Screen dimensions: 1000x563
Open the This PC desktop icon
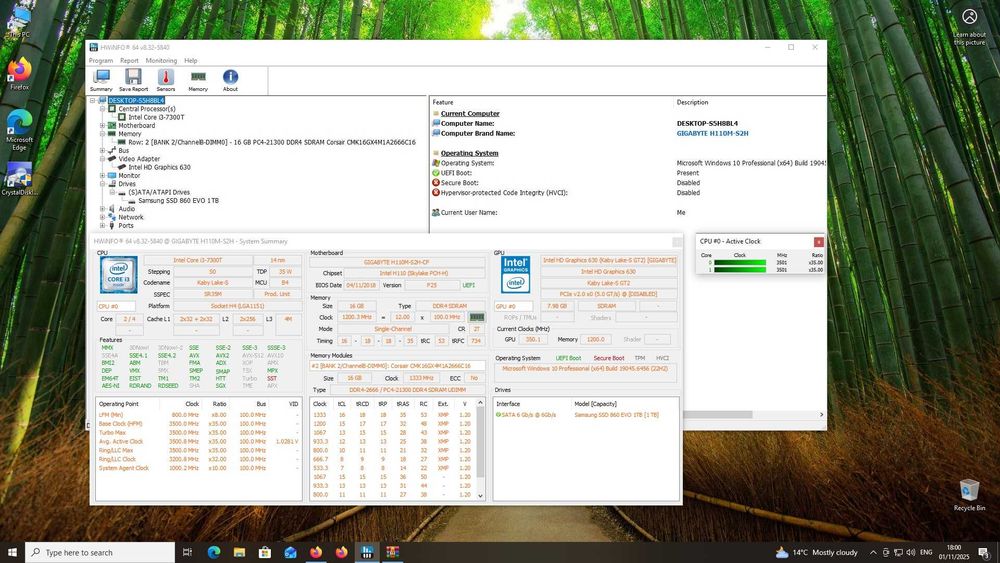pyautogui.click(x=18, y=20)
